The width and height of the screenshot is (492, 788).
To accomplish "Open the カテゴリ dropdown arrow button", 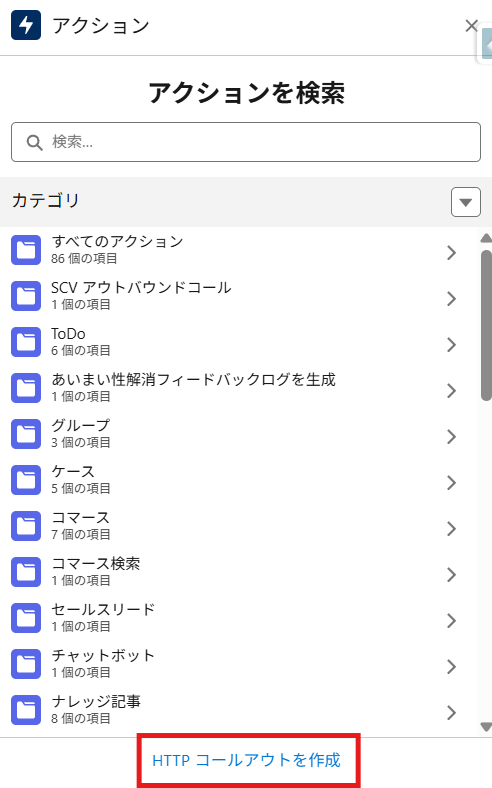I will [466, 202].
